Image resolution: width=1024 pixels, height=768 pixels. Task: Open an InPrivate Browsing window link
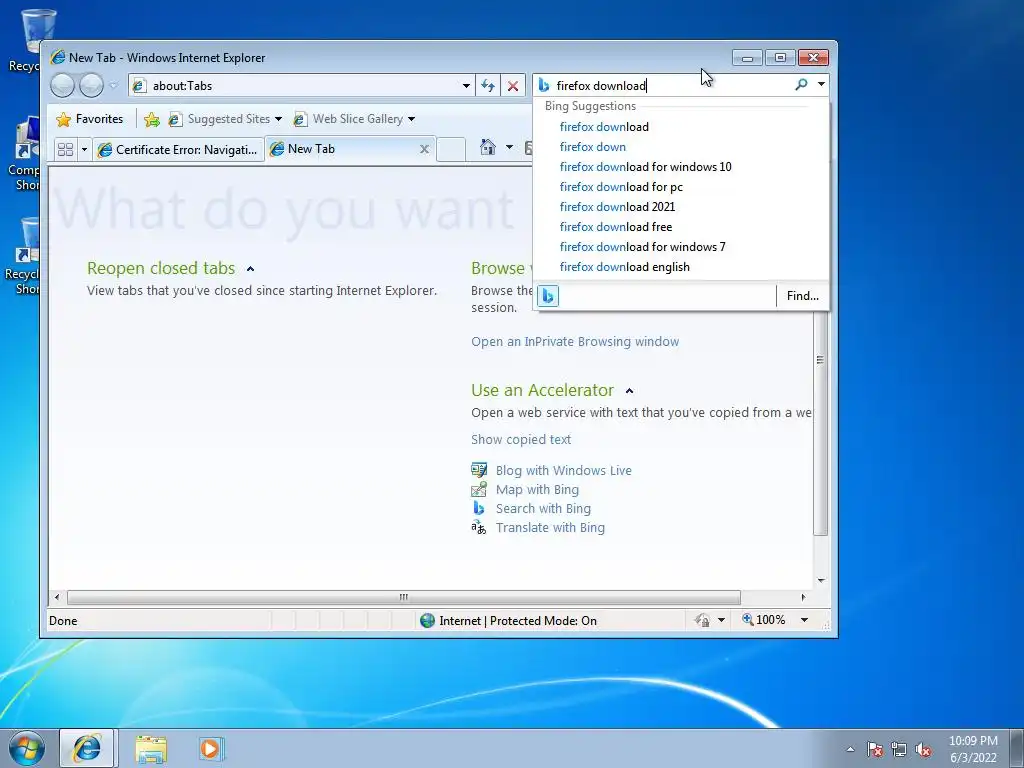point(575,342)
